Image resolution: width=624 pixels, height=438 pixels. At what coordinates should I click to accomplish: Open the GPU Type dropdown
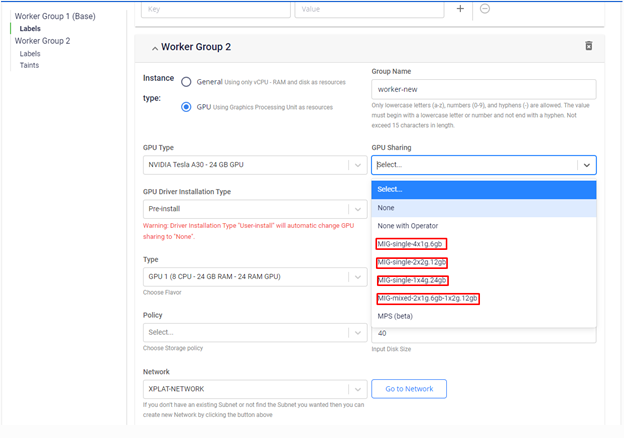click(254, 166)
